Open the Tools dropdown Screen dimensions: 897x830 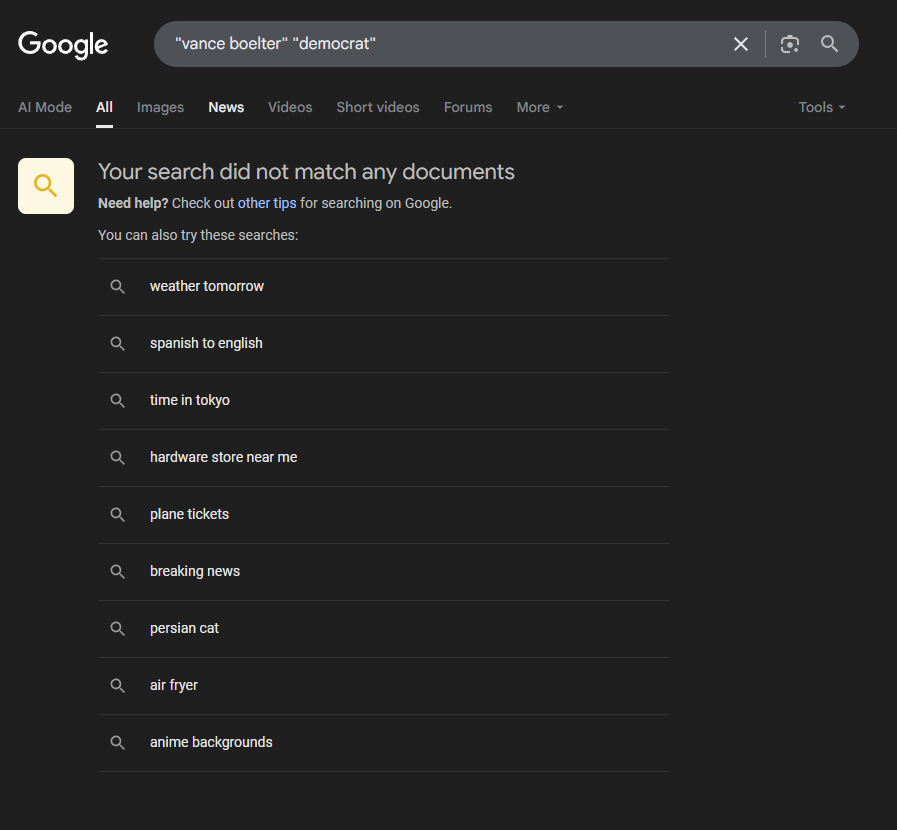click(821, 107)
